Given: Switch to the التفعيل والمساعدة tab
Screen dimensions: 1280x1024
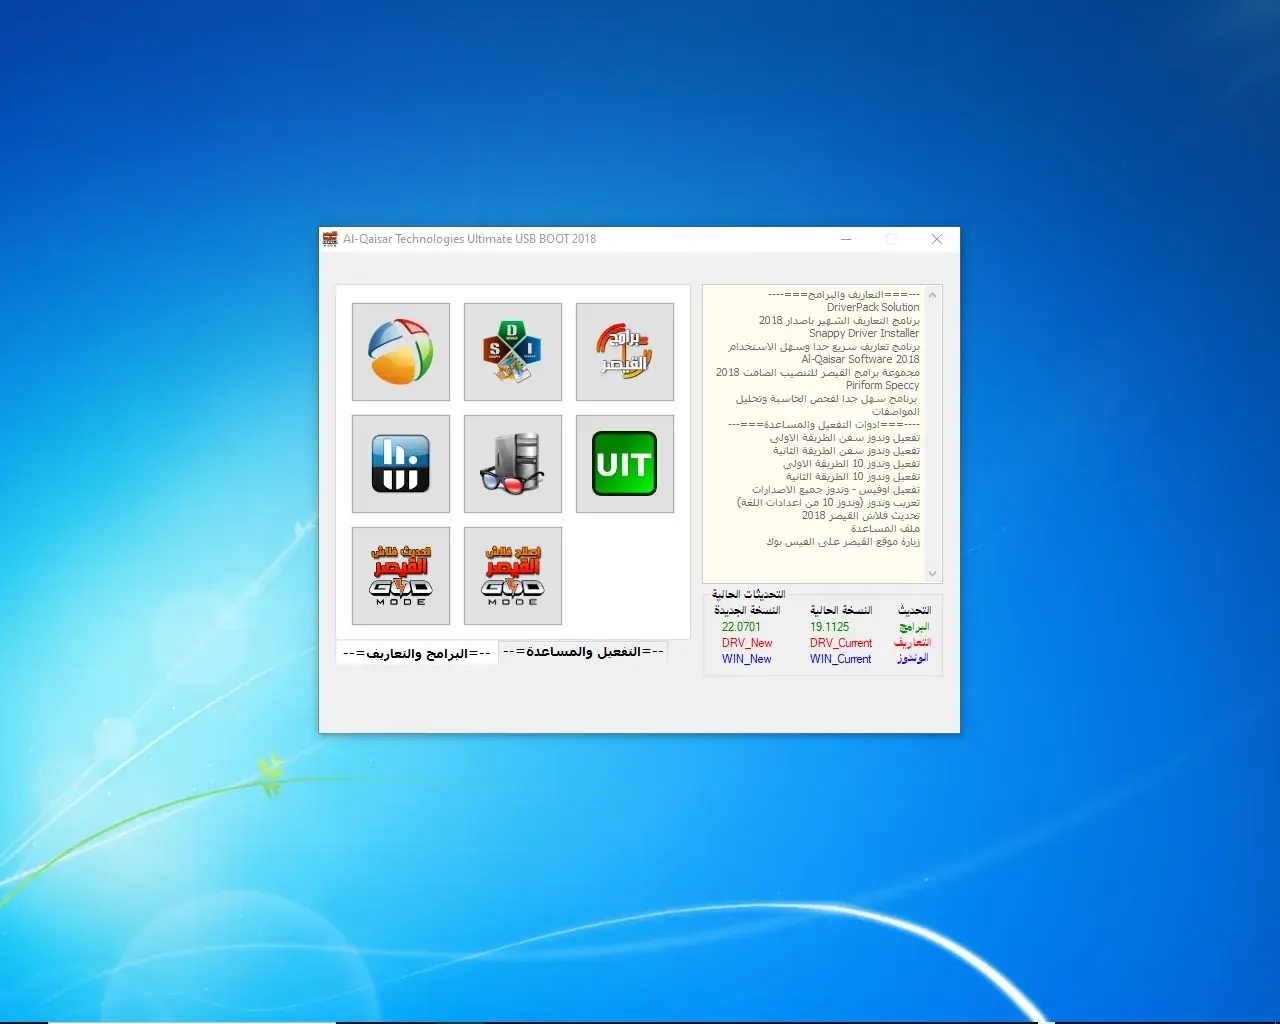Looking at the screenshot, I should [583, 651].
